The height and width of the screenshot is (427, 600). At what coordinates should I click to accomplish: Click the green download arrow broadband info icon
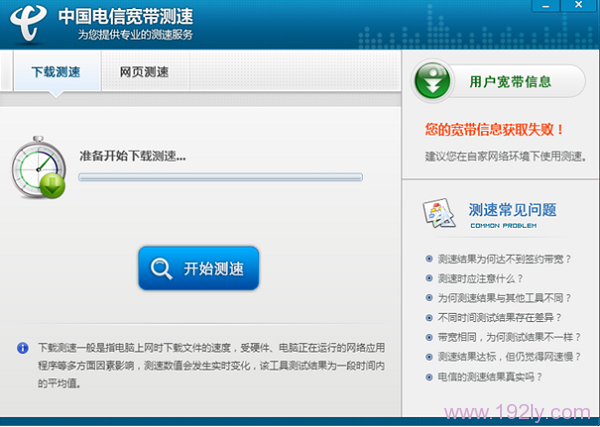[x=433, y=81]
